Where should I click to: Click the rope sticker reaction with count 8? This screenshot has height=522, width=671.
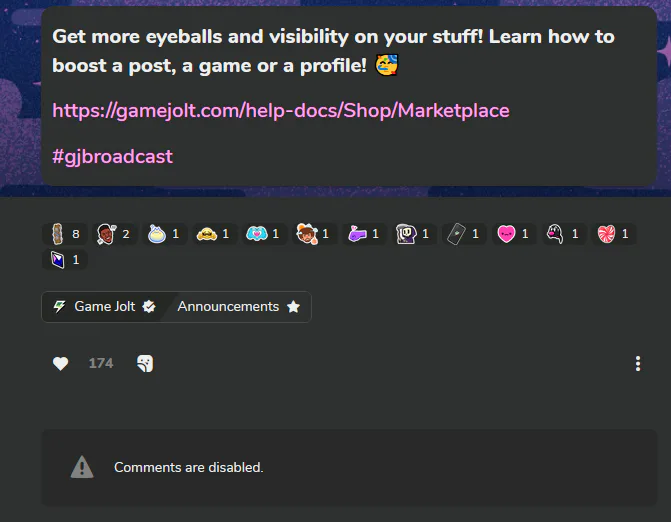tap(65, 234)
